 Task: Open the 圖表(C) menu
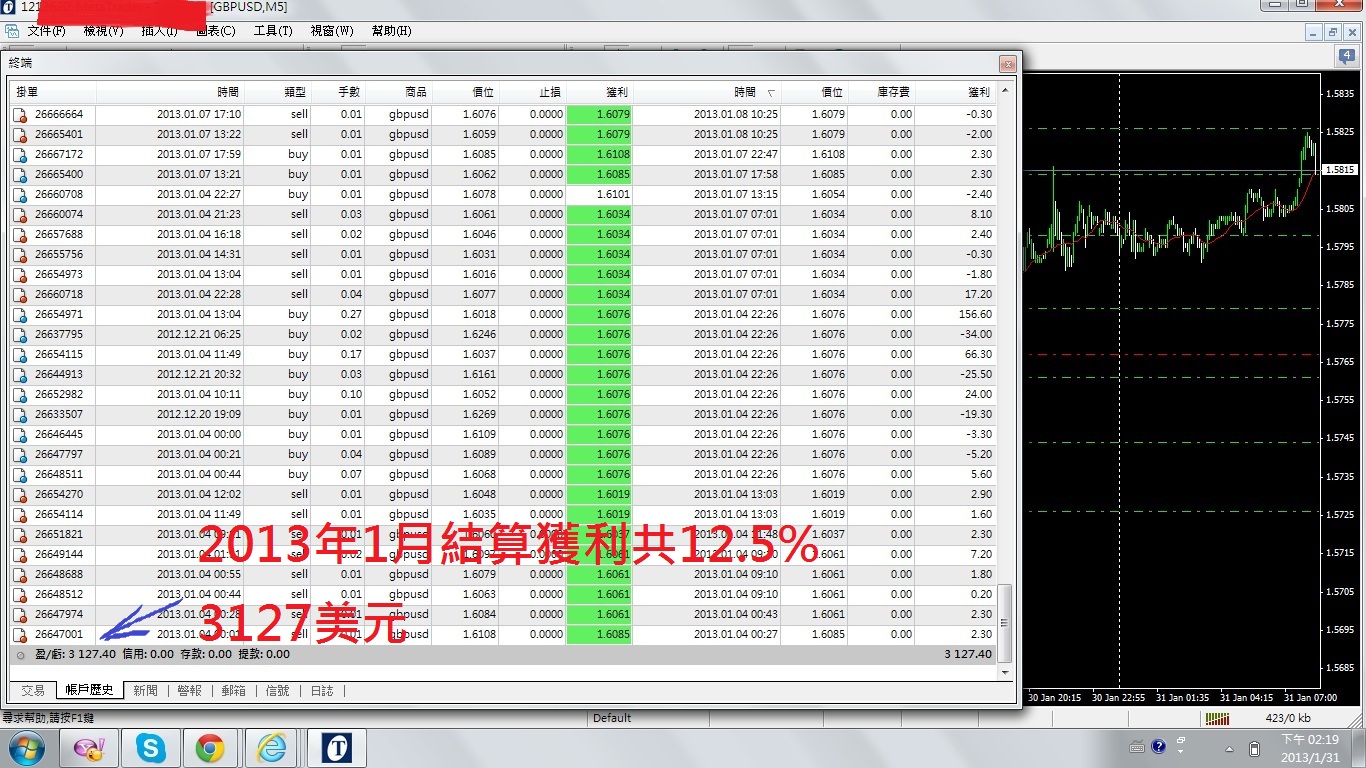coord(215,31)
